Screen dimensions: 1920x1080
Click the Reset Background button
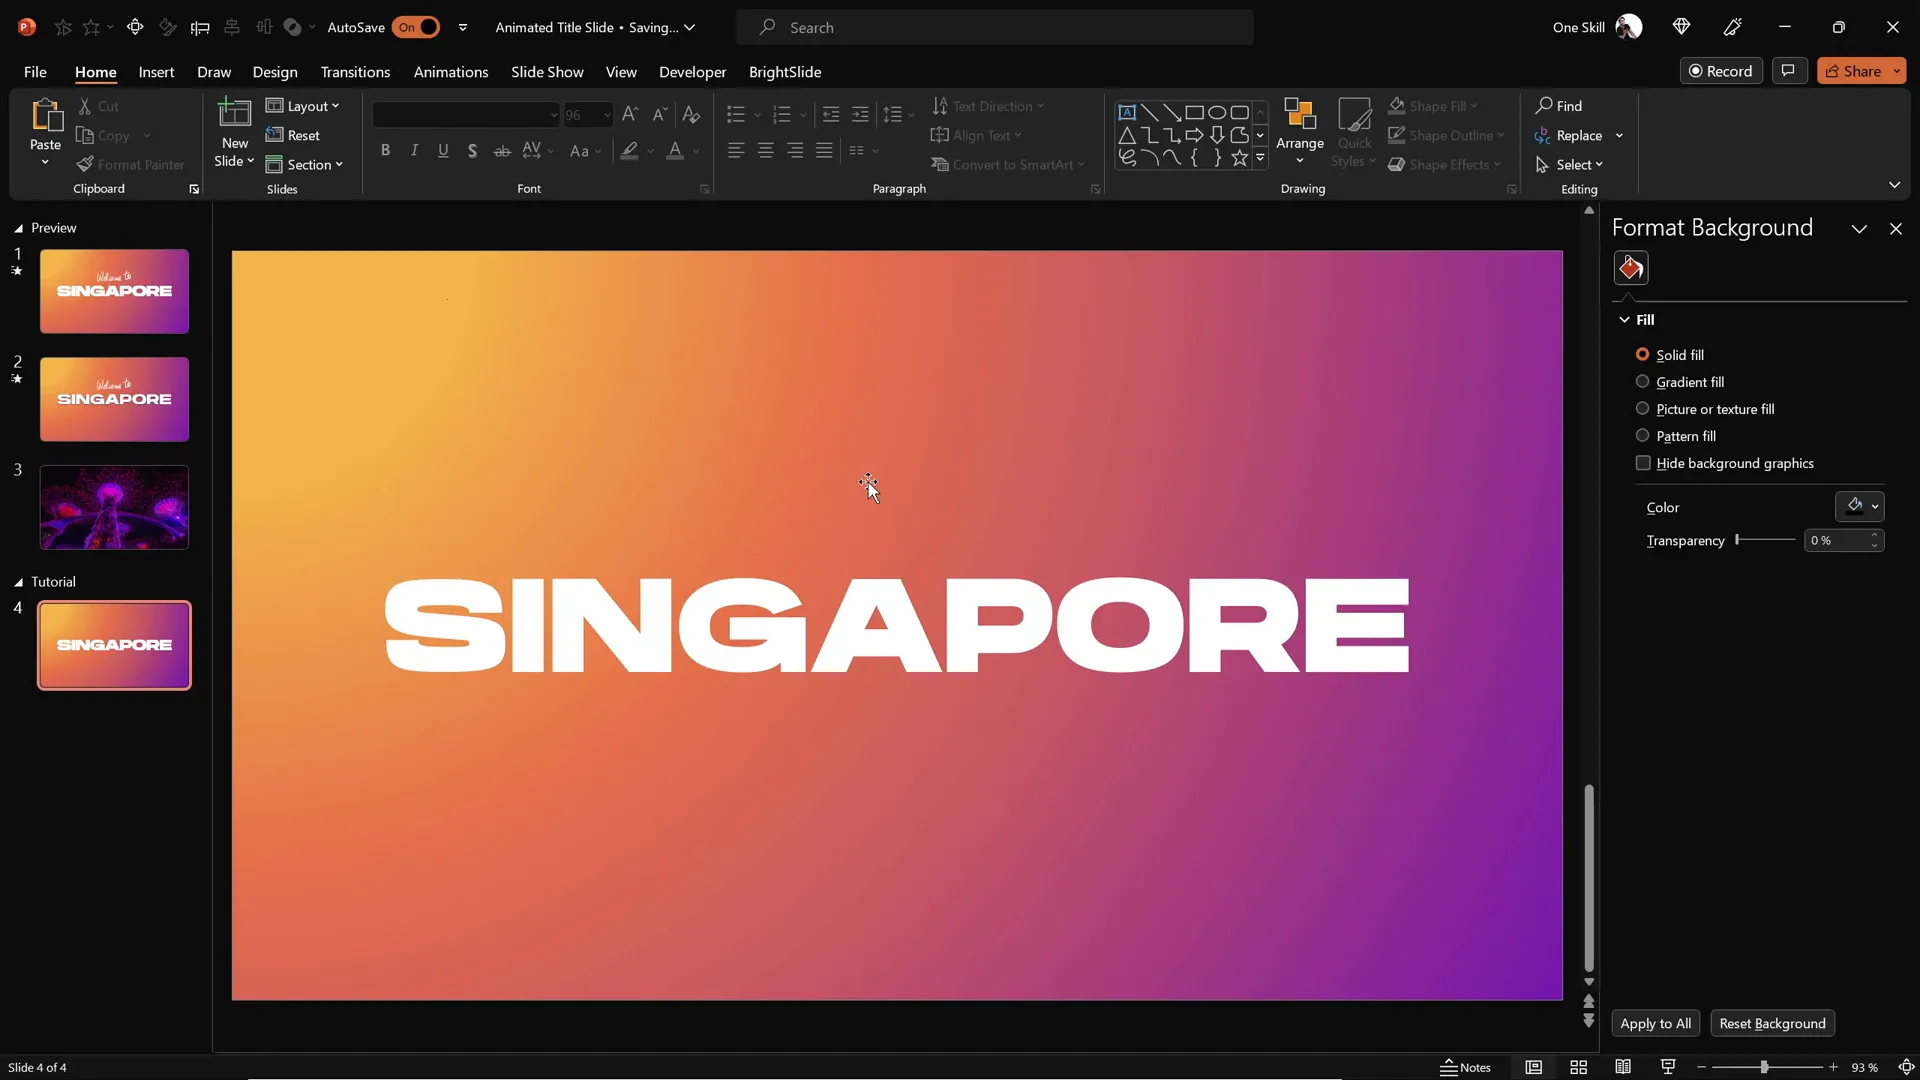(1773, 1023)
